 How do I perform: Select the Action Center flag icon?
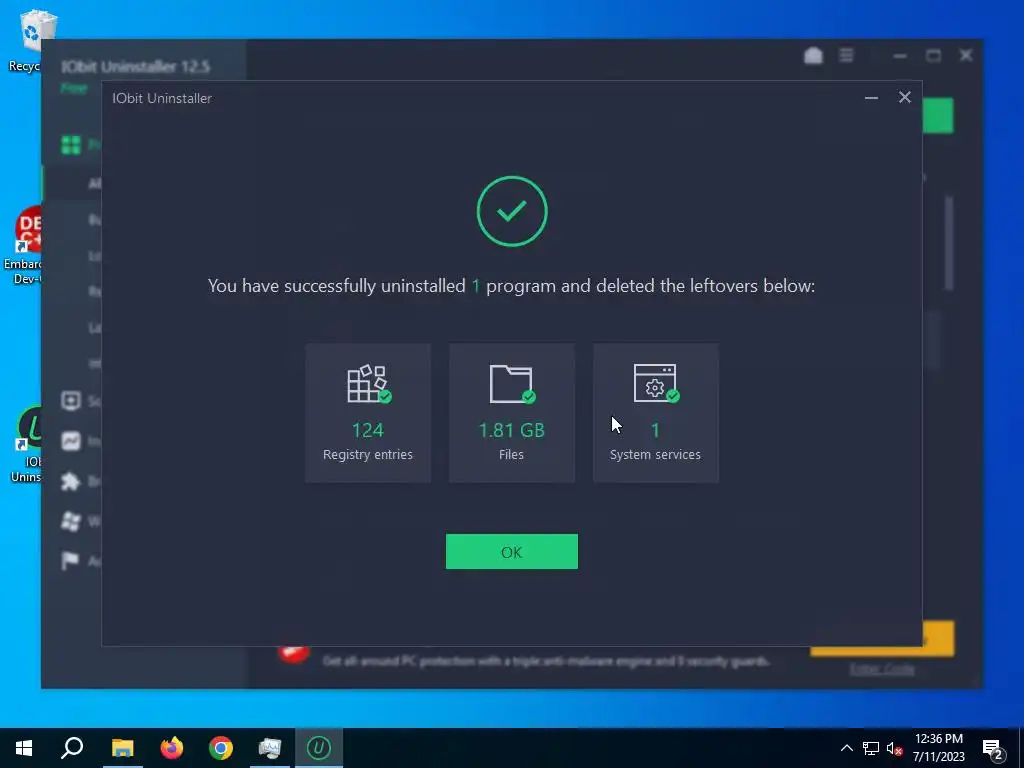(71, 560)
